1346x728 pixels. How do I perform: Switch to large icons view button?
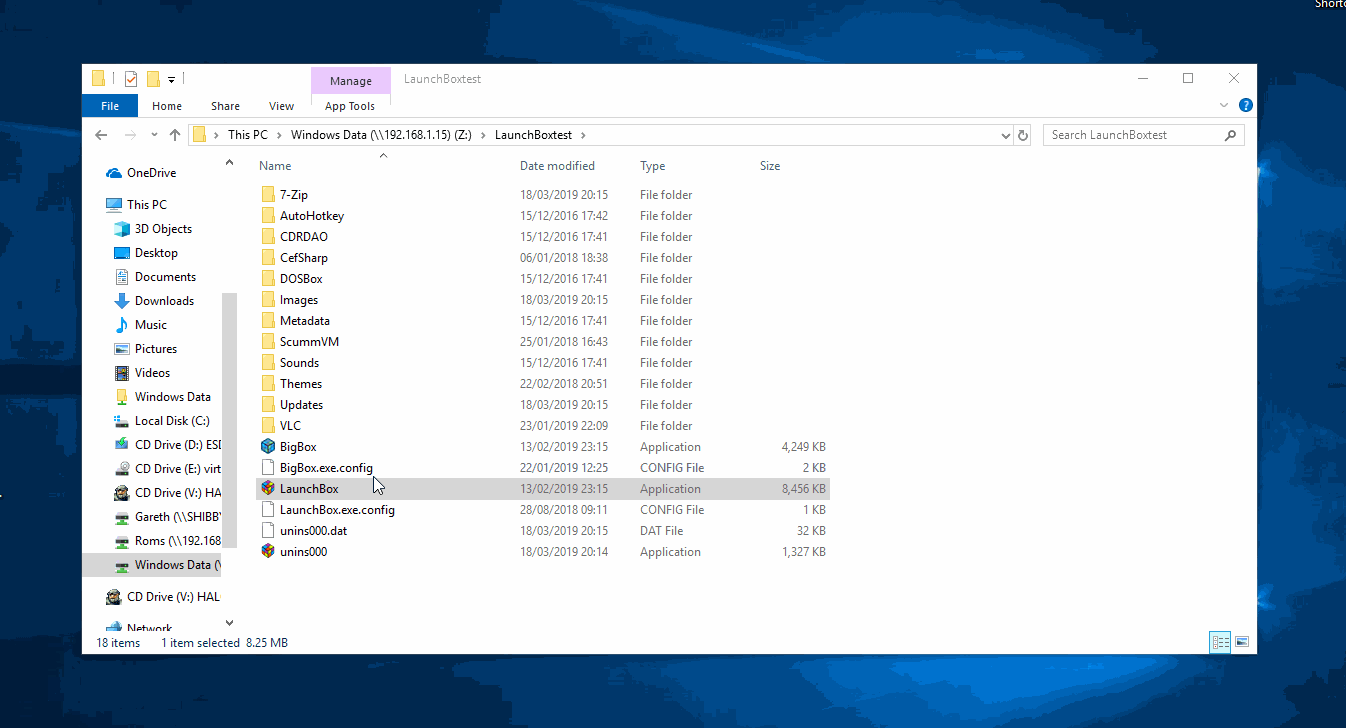(1241, 642)
